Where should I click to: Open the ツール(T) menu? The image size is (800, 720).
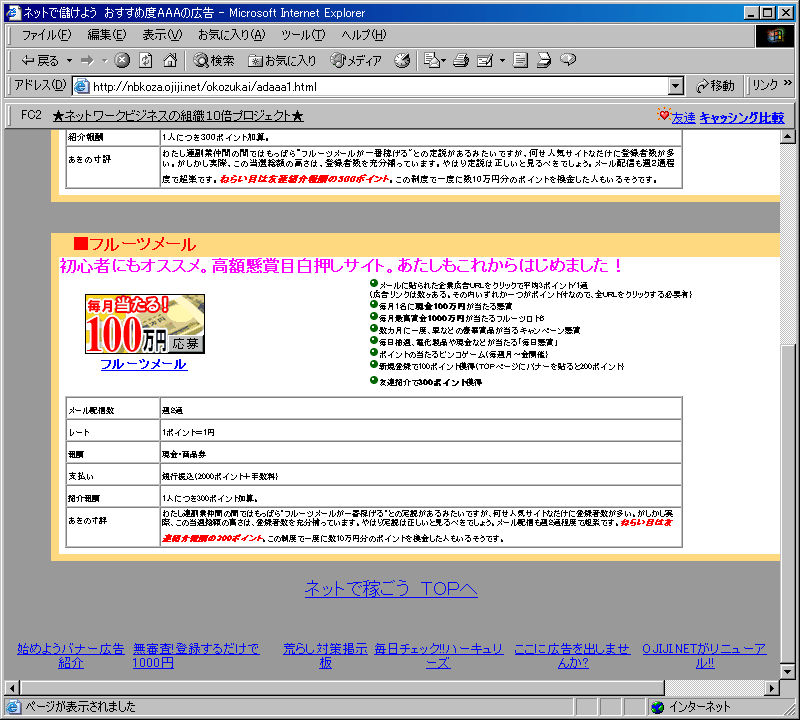point(303,35)
